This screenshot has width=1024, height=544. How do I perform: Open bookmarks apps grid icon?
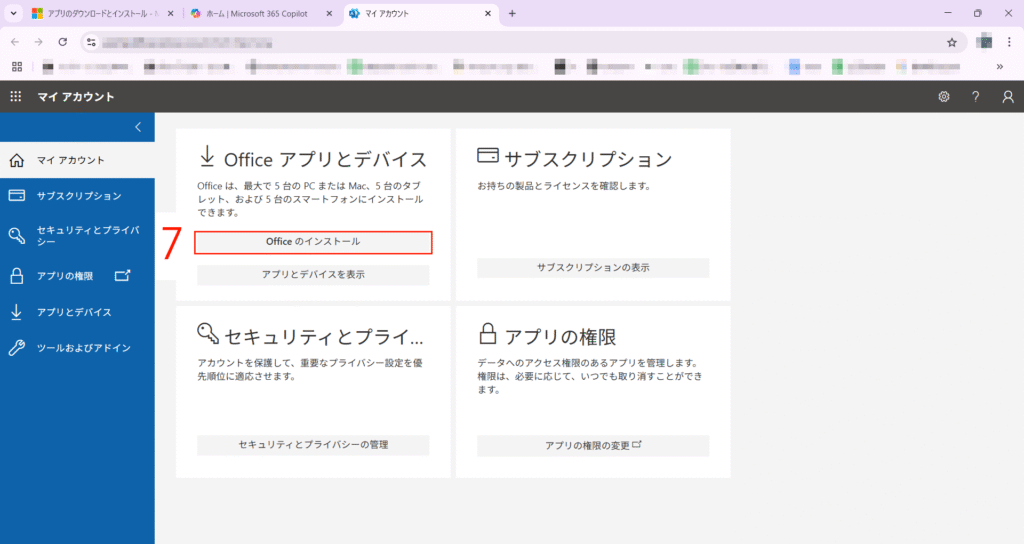click(x=17, y=67)
